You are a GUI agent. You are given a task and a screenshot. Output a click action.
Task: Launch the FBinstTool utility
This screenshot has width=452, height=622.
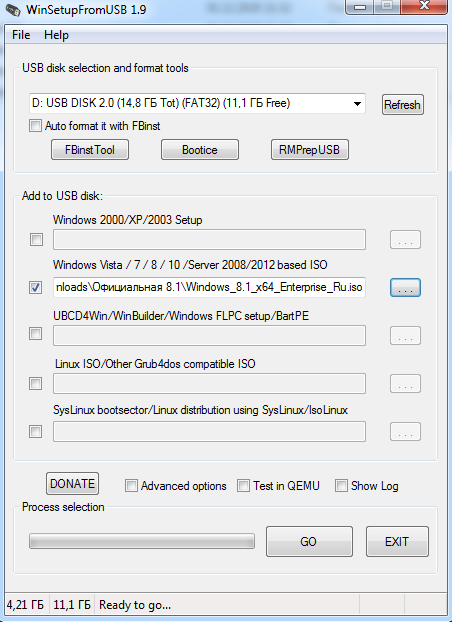coord(90,150)
